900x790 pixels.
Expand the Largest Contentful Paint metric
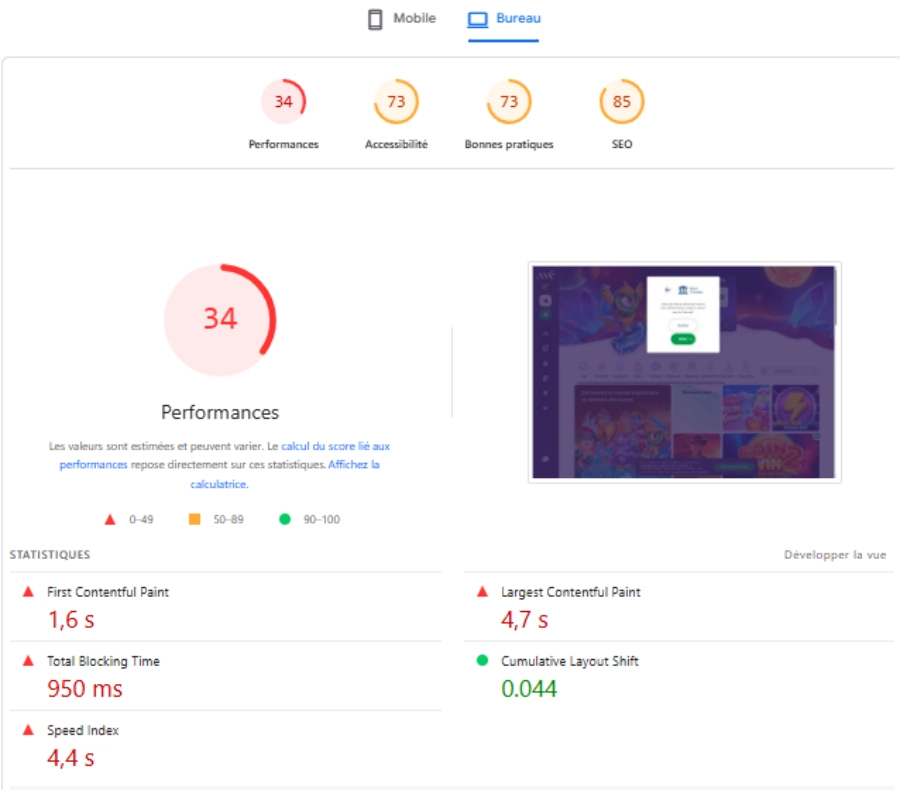tap(570, 592)
